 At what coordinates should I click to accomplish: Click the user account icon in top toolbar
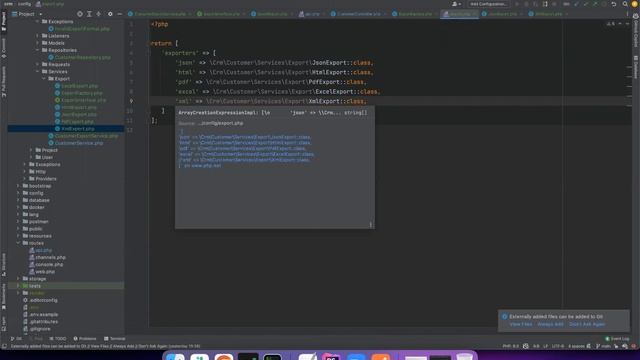(x=456, y=4)
